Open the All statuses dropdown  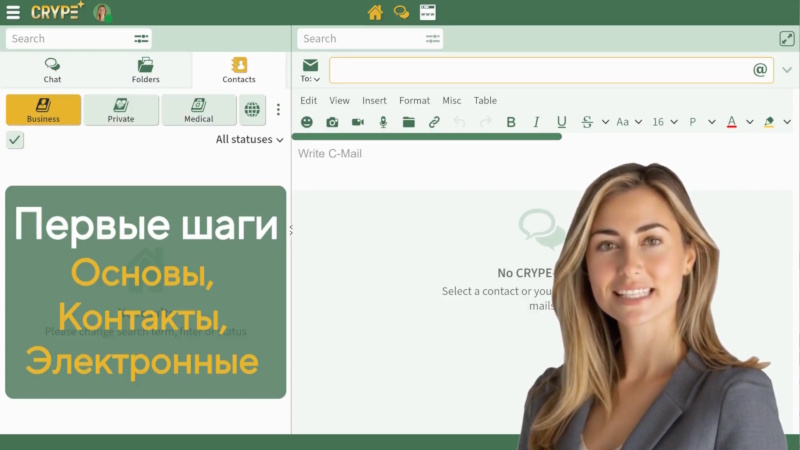[x=250, y=139]
